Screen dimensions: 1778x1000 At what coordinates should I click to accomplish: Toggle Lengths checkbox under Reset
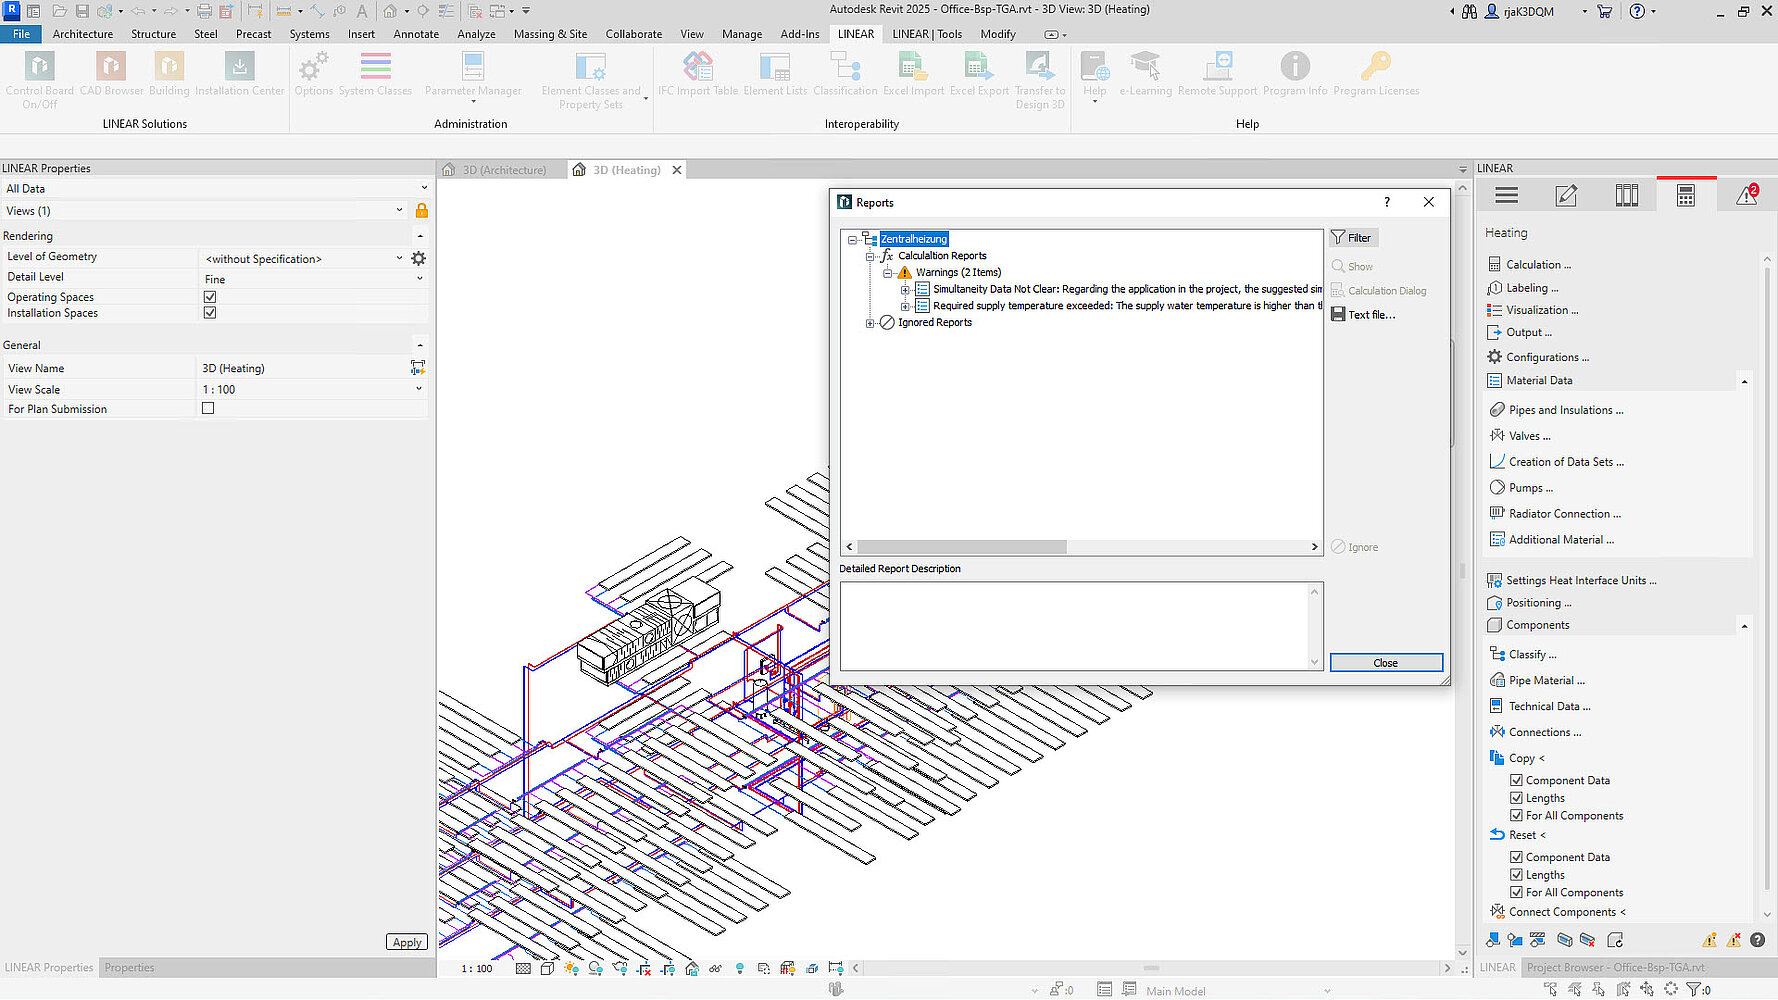1516,875
